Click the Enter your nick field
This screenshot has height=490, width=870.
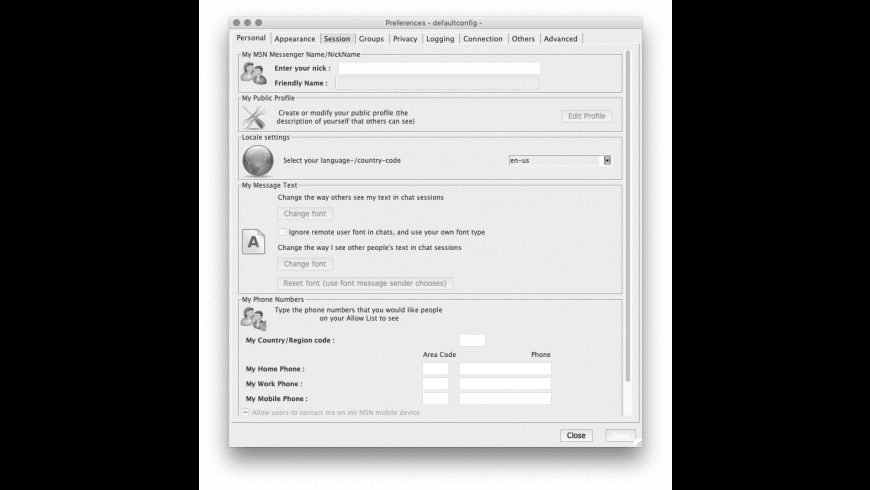point(439,68)
